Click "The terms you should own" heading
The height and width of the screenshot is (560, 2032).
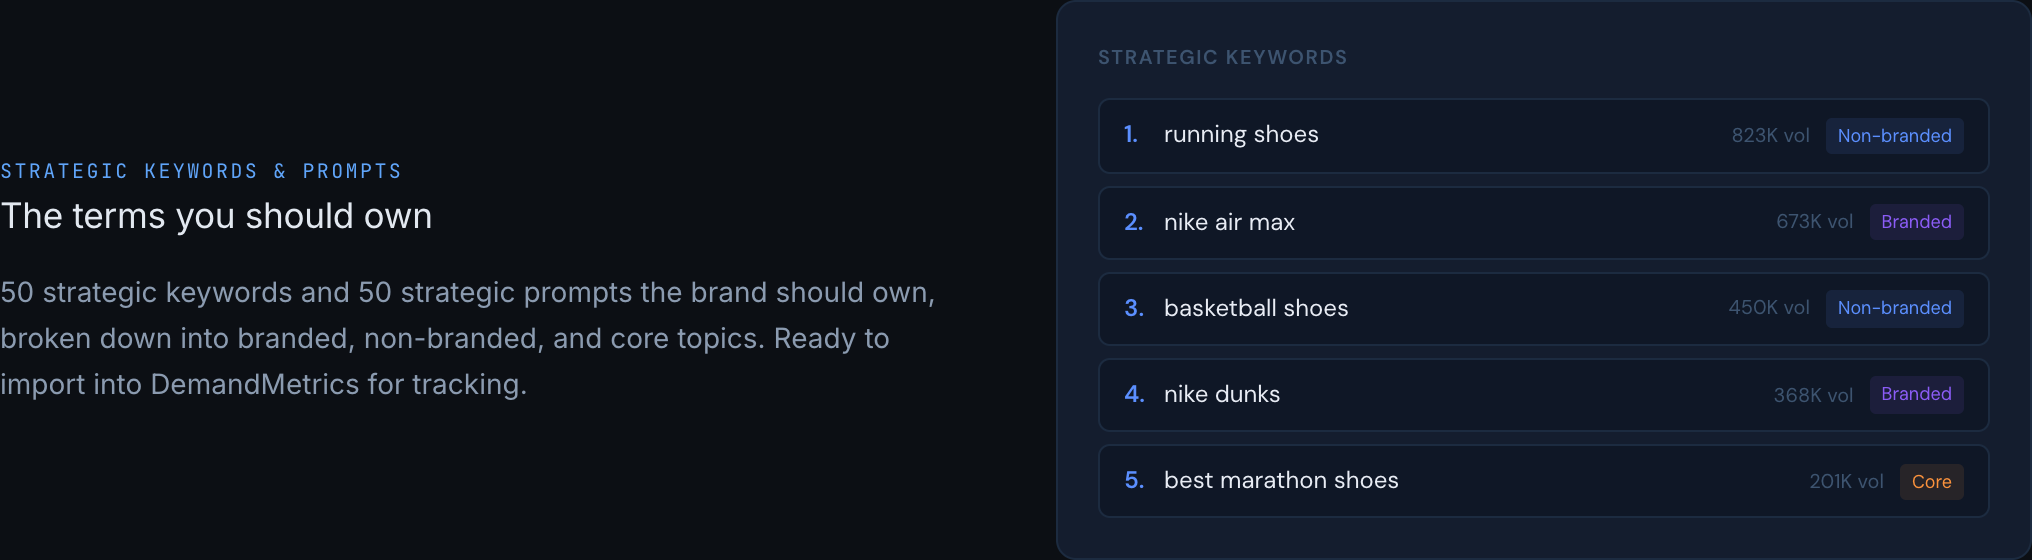[x=216, y=216]
